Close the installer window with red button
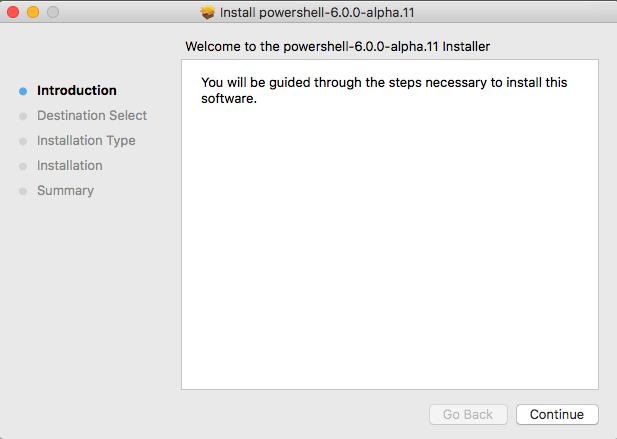Image resolution: width=617 pixels, height=439 pixels. (14, 13)
